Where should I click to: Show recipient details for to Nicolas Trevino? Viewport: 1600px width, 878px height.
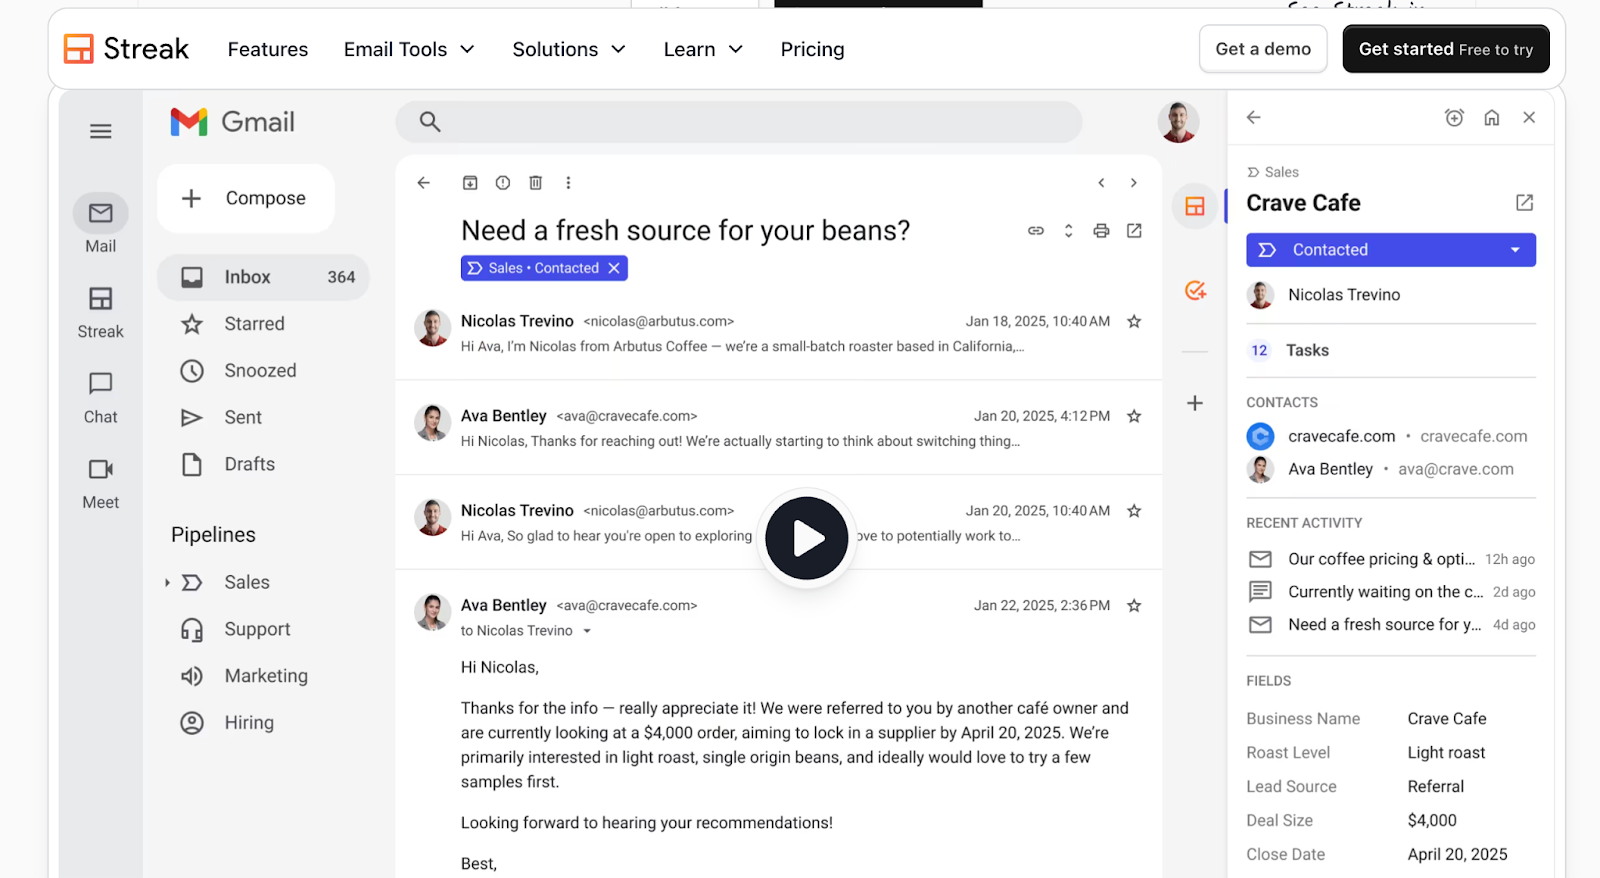(587, 631)
